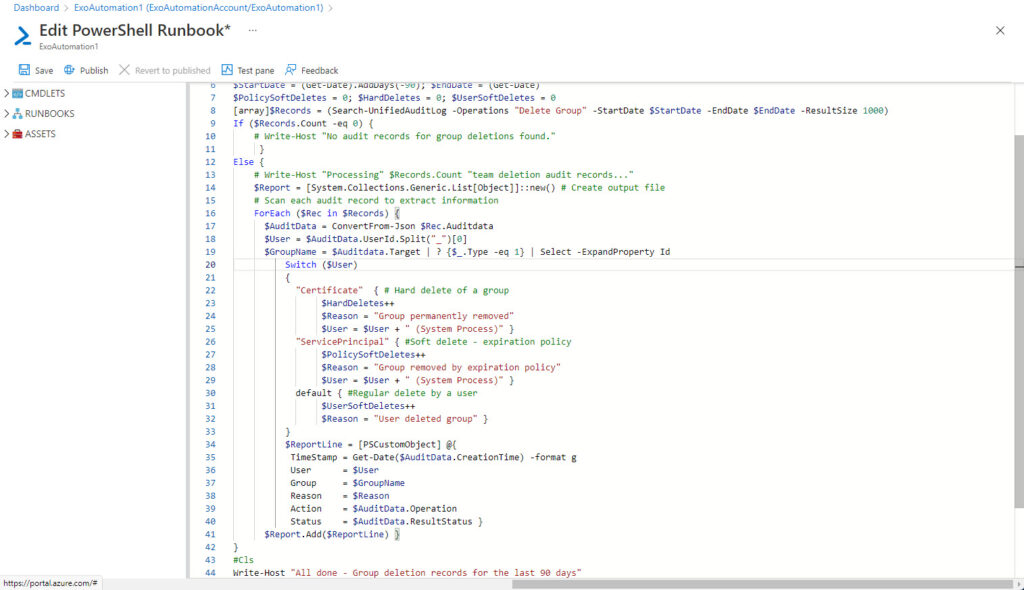1024x590 pixels.
Task: Open the ExoAutomation1 breadcrumb link
Action: 199,8
